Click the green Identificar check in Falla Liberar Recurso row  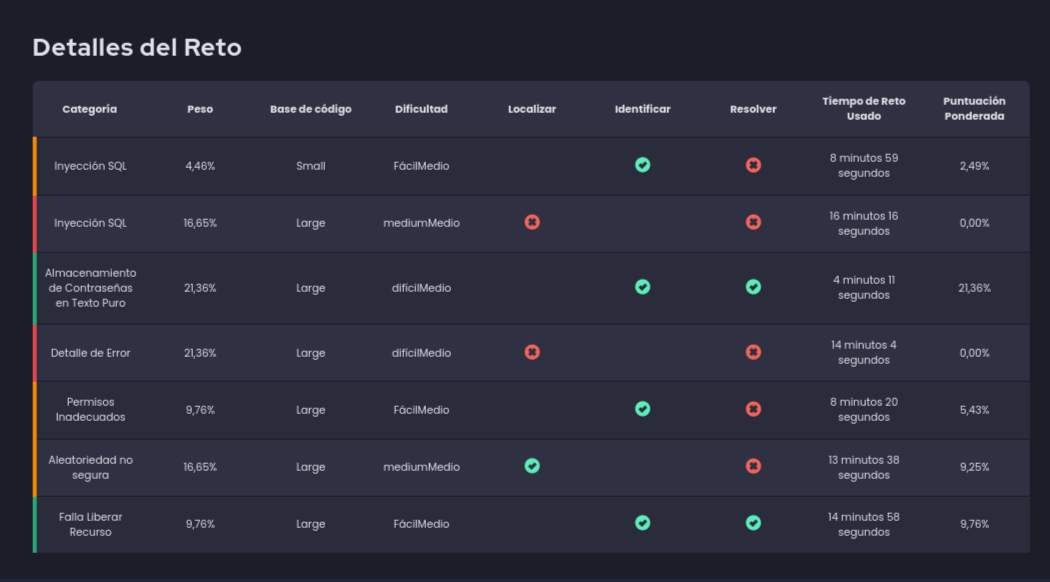click(642, 523)
